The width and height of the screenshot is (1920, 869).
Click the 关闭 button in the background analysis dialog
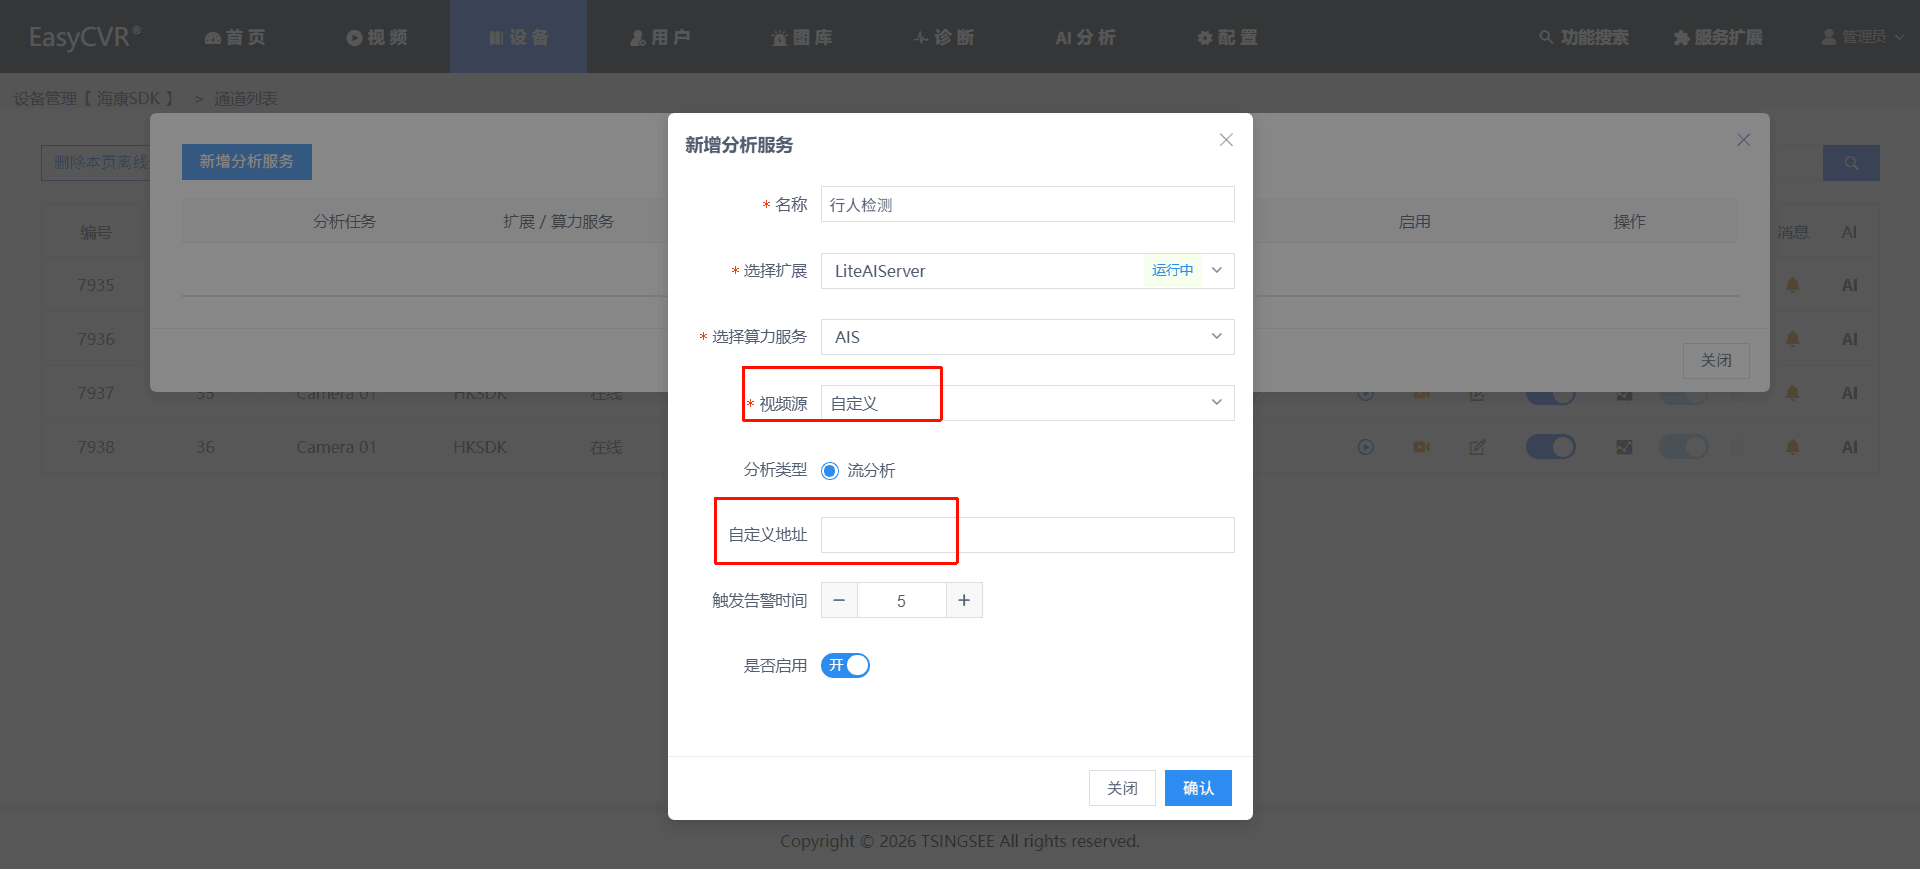[1716, 360]
